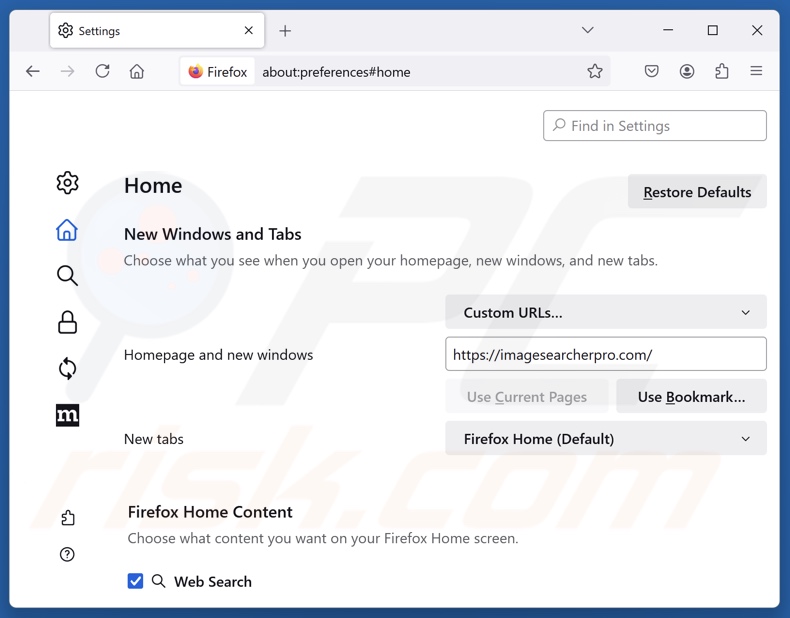This screenshot has height=618, width=790.
Task: Click the Firefox identity icon in address bar
Action: pyautogui.click(x=218, y=72)
